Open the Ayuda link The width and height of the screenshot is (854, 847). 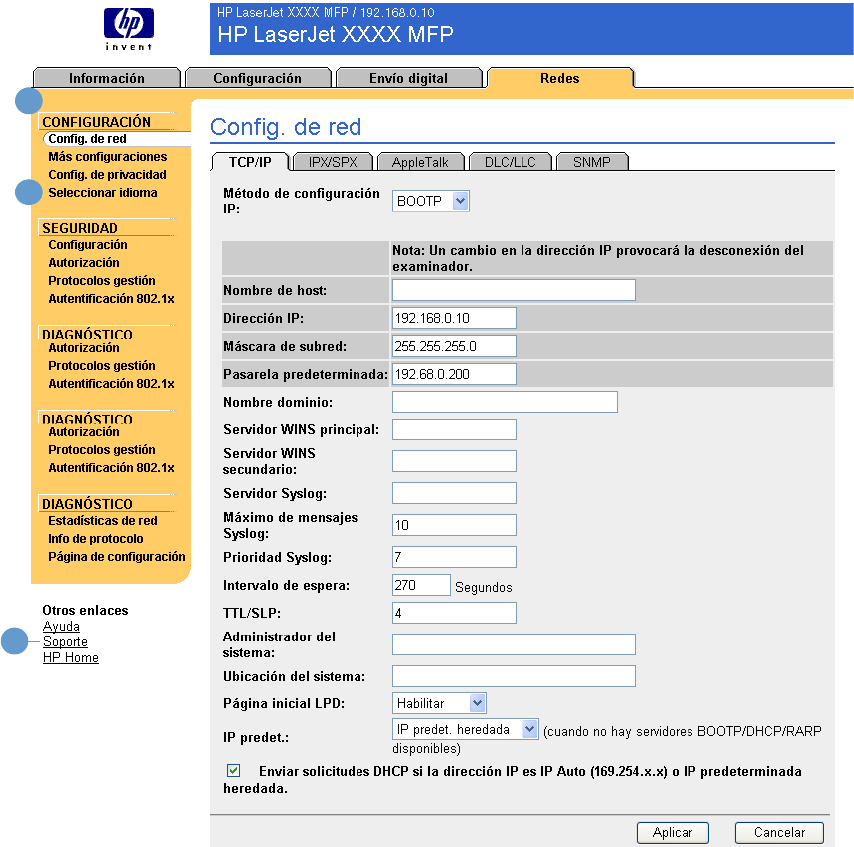pos(62,626)
